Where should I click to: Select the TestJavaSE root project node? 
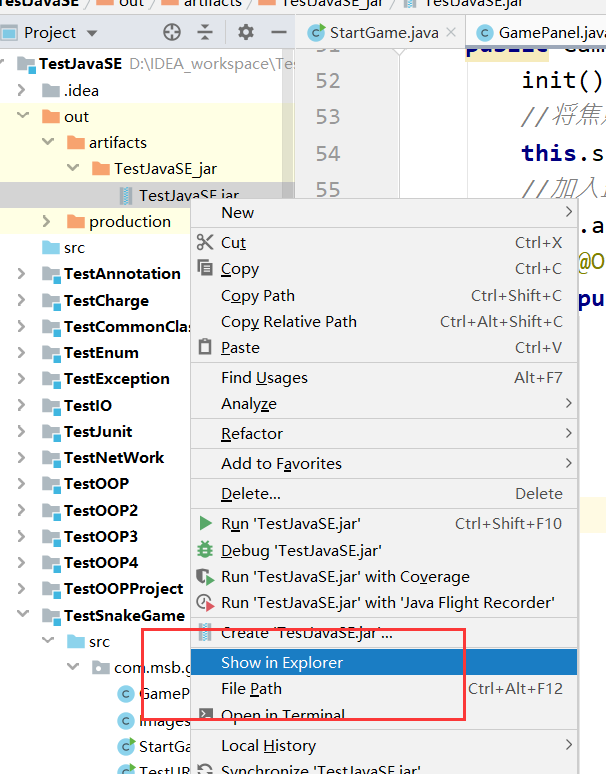point(80,64)
